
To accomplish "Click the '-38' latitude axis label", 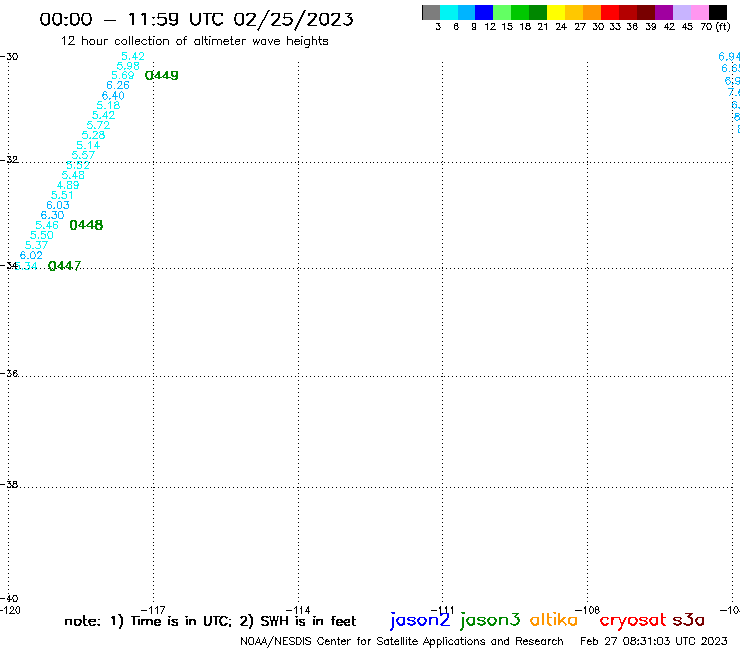I will (9, 484).
